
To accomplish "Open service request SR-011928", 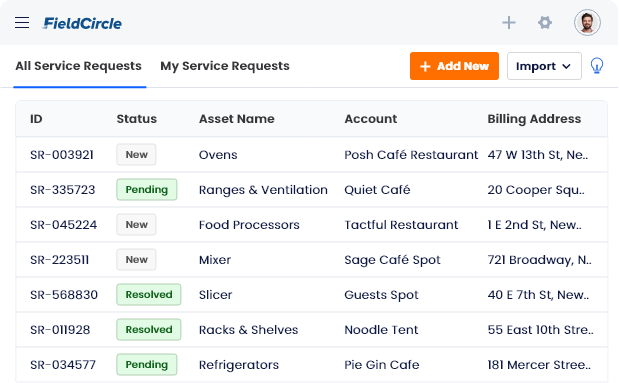I will coord(60,330).
